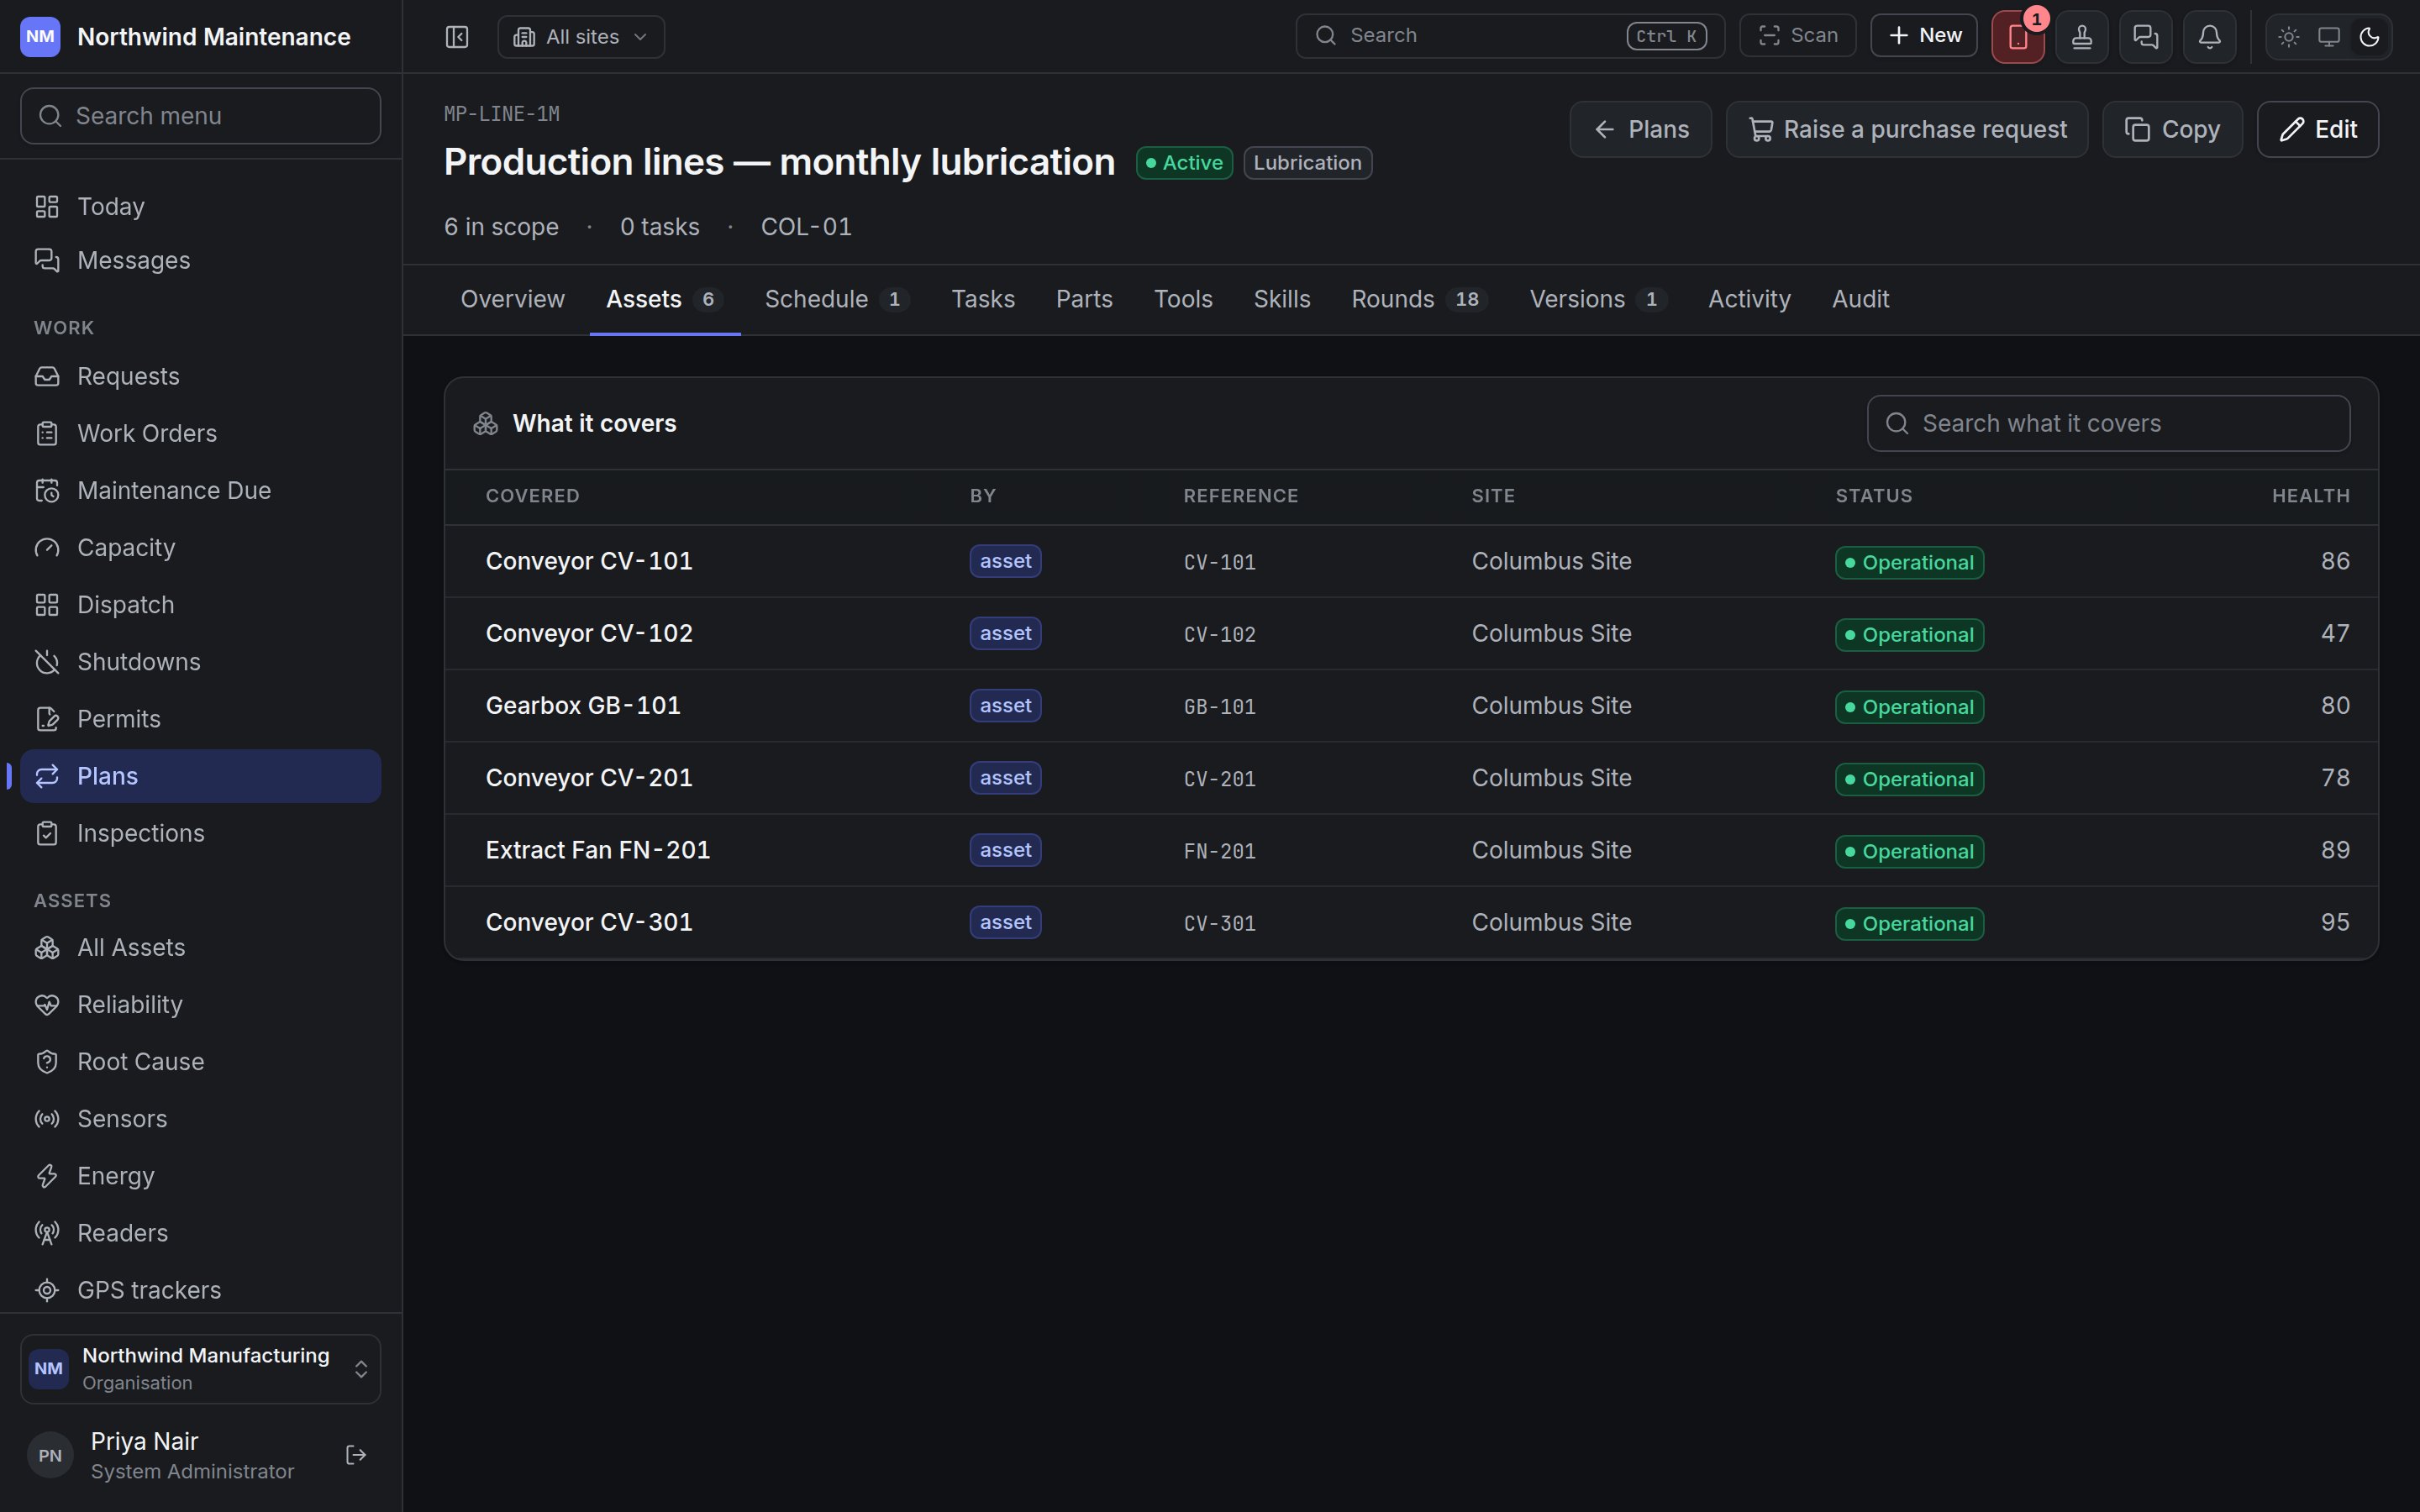Collapse the sidebar panel icon
Viewport: 2420px width, 1512px height.
(x=457, y=37)
